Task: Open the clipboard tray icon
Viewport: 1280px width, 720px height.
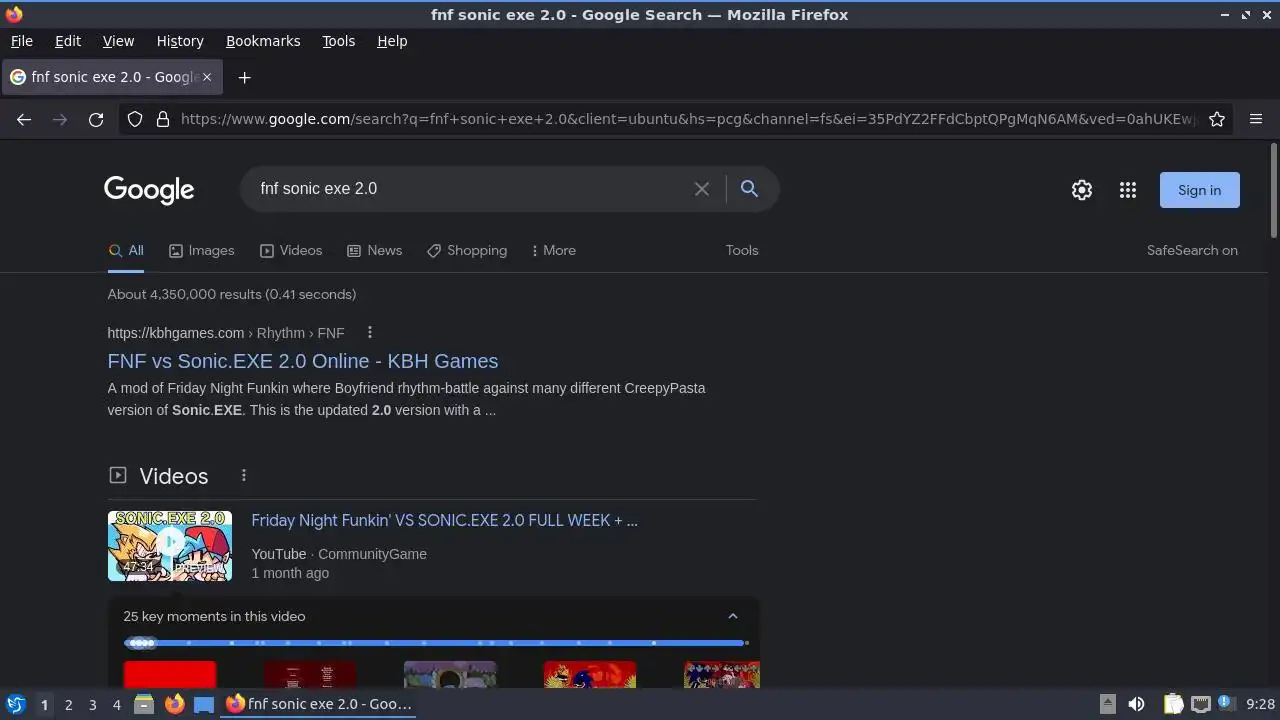Action: click(x=1173, y=704)
